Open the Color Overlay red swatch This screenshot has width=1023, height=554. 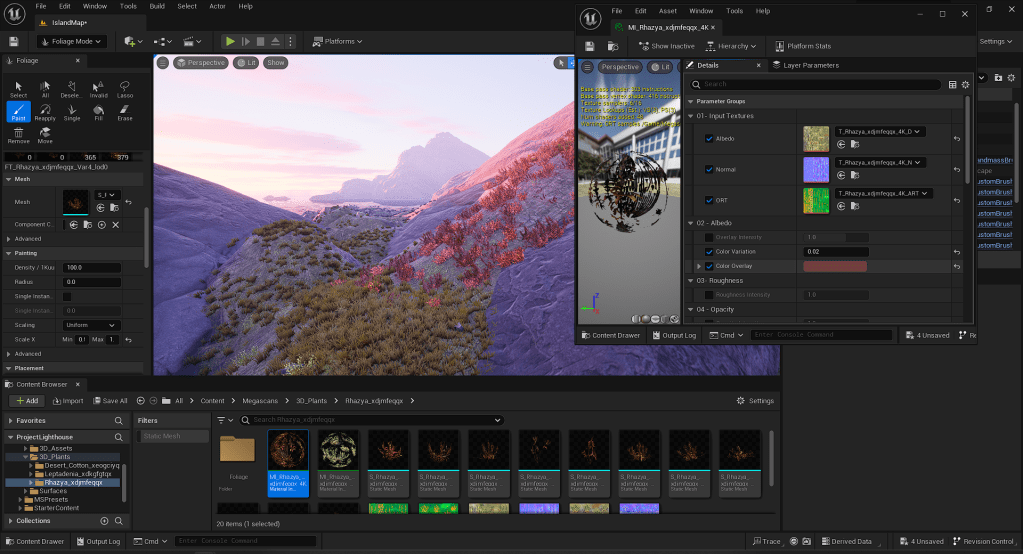[x=834, y=267]
